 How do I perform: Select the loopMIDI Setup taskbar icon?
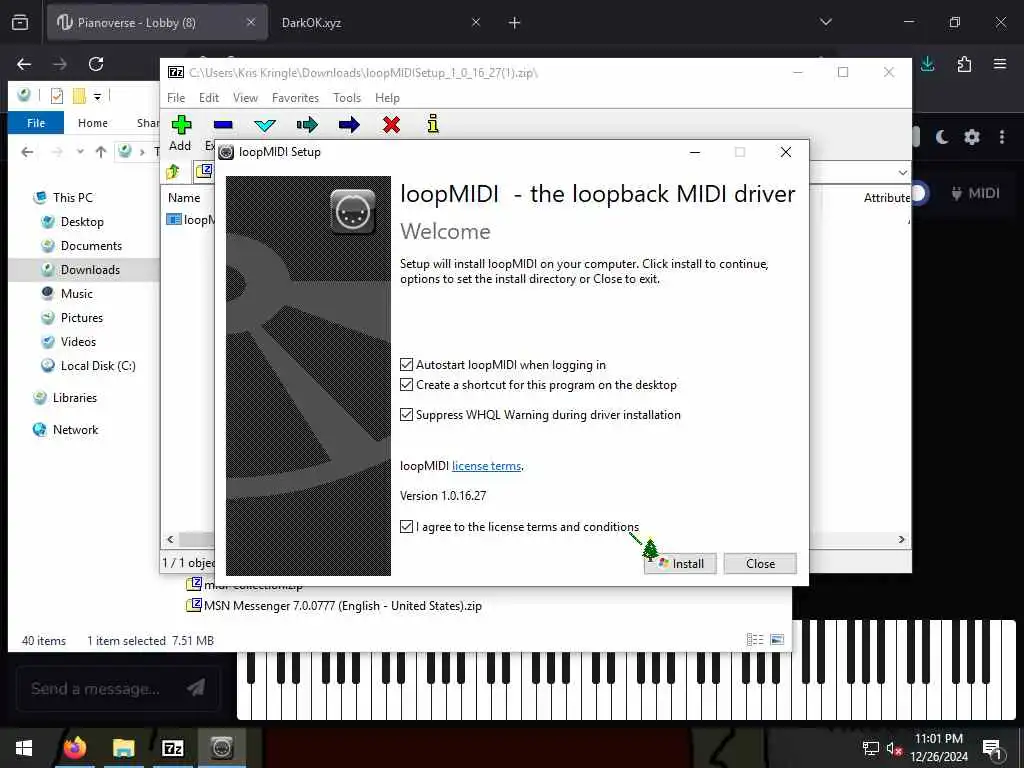pos(222,748)
